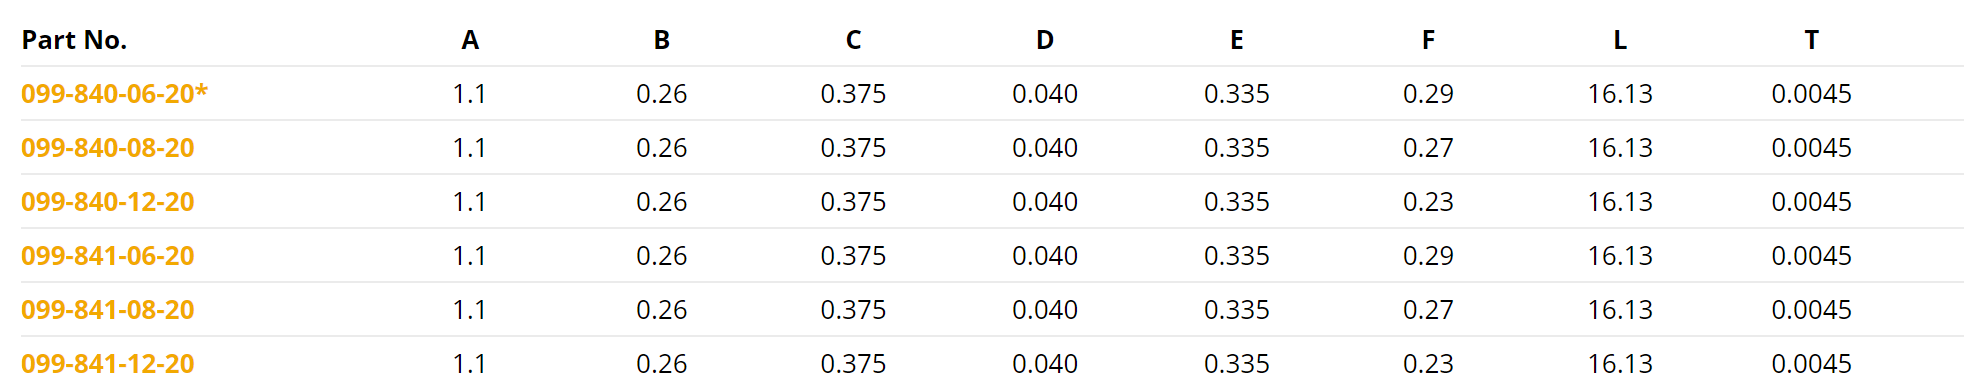The image size is (1964, 389).
Task: Click the B column header
Action: pos(662,40)
